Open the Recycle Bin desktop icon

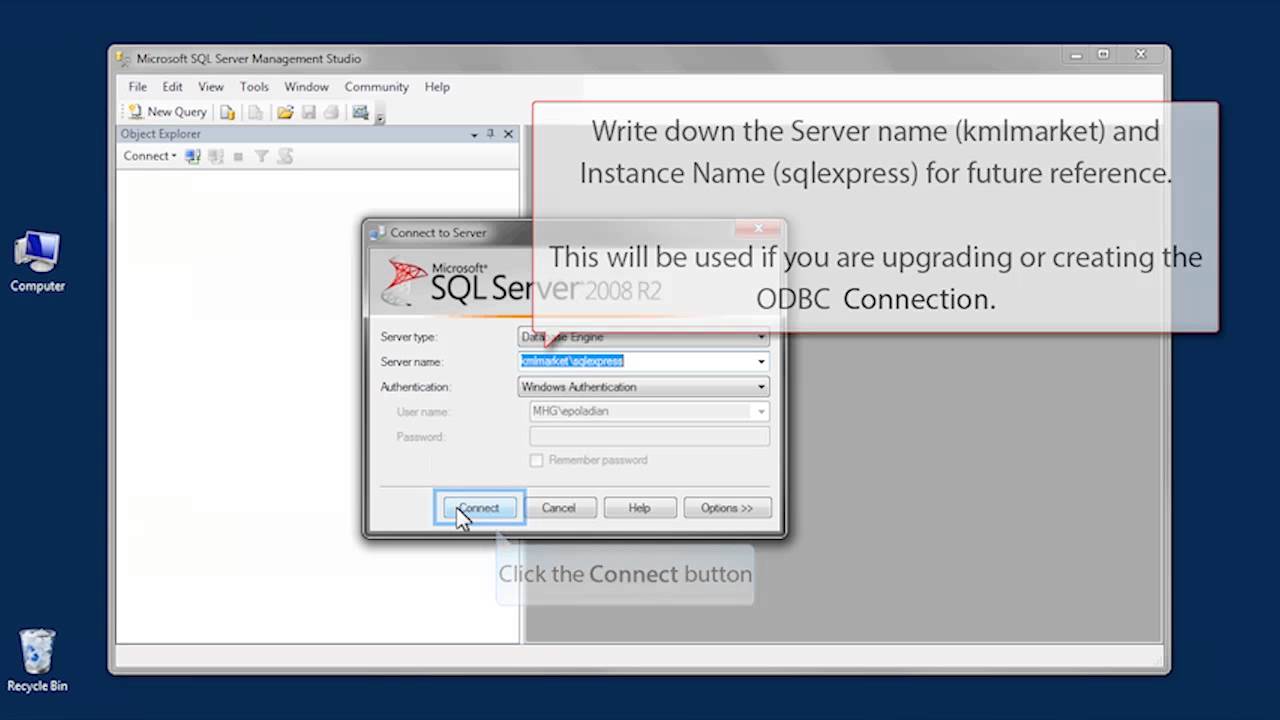38,660
